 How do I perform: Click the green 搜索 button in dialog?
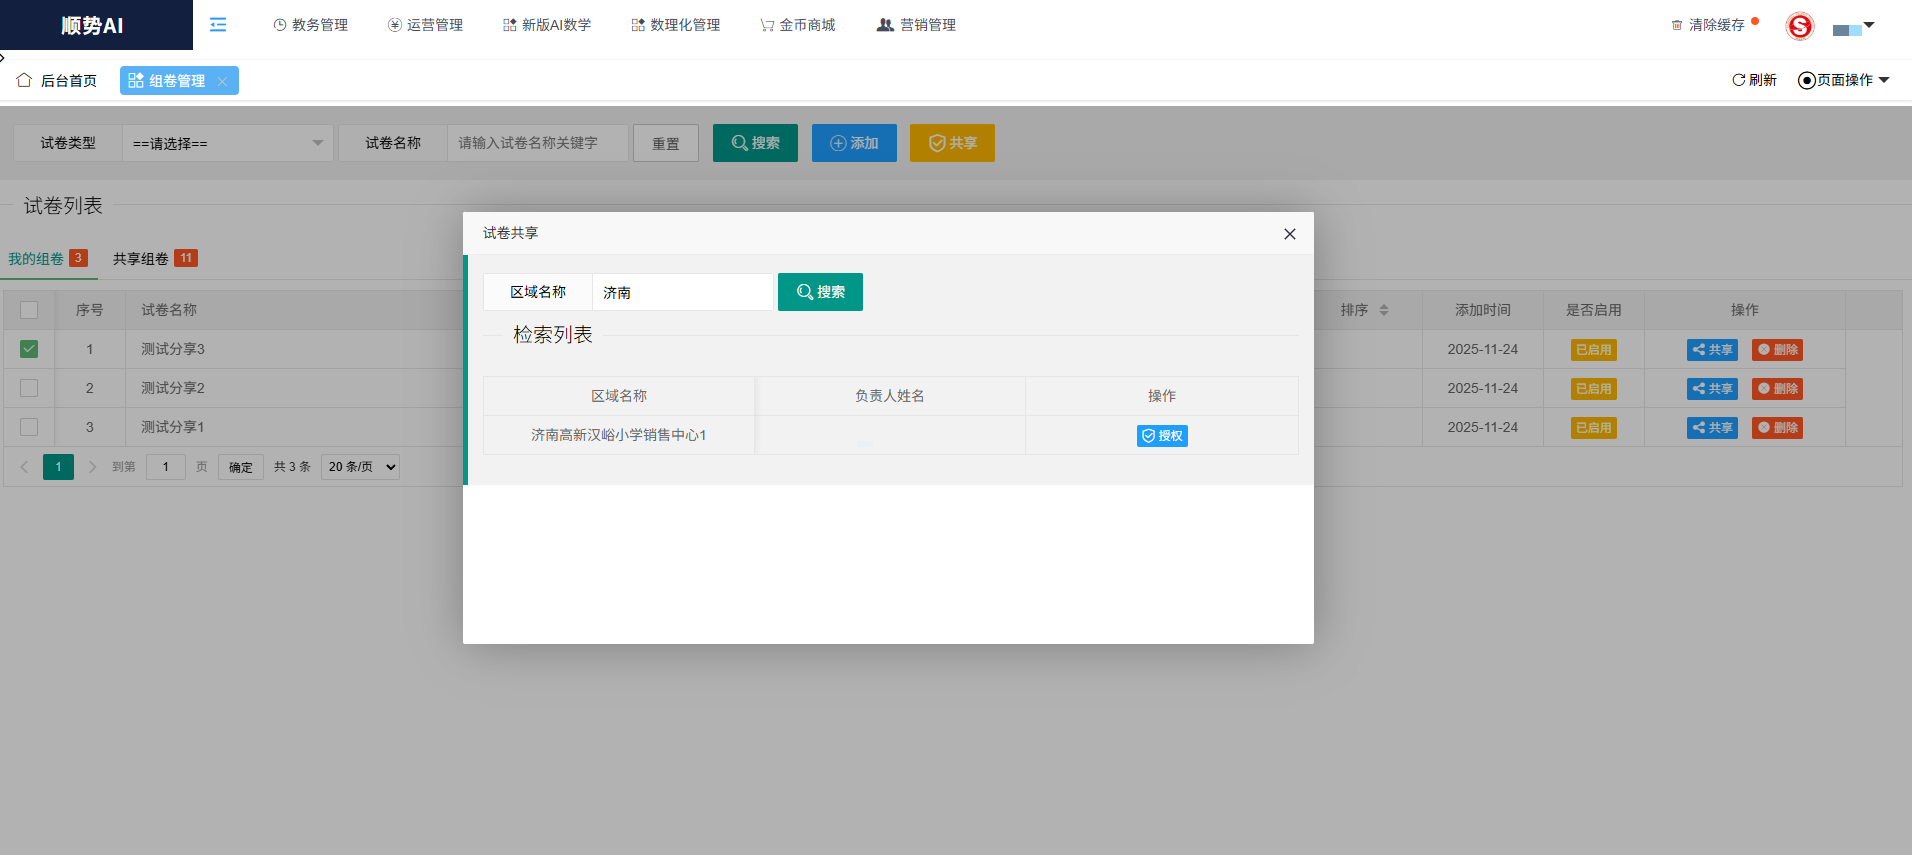(820, 292)
